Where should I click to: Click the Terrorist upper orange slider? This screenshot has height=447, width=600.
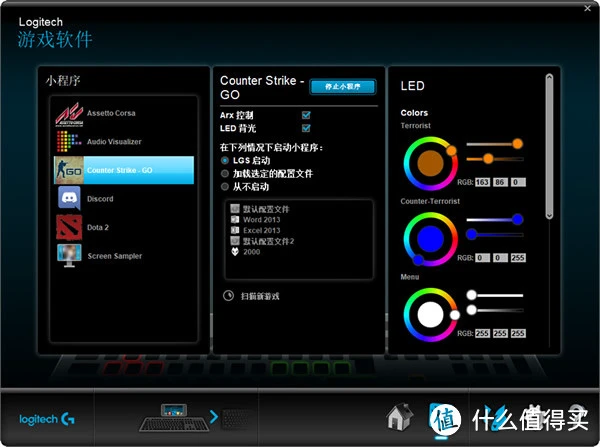tap(495, 144)
